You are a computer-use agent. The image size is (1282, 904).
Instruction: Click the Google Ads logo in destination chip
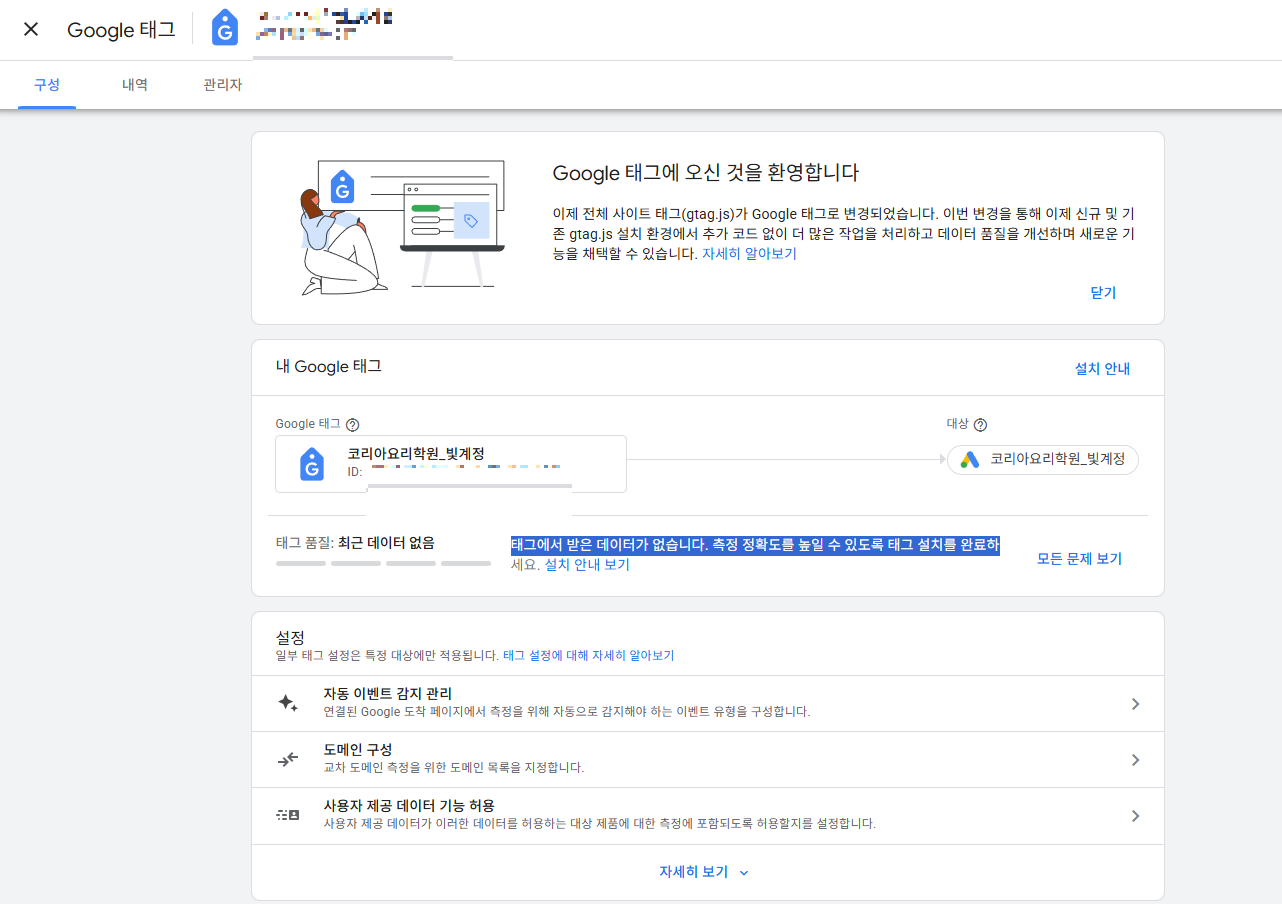pyautogui.click(x=969, y=459)
